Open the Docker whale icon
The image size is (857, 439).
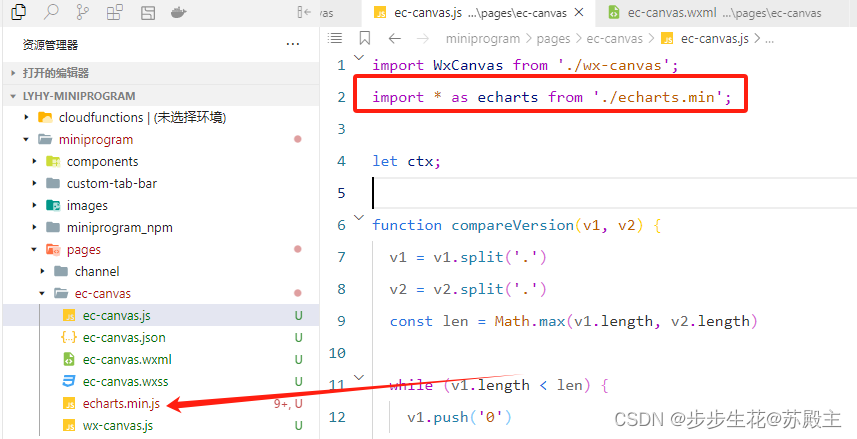tap(179, 12)
